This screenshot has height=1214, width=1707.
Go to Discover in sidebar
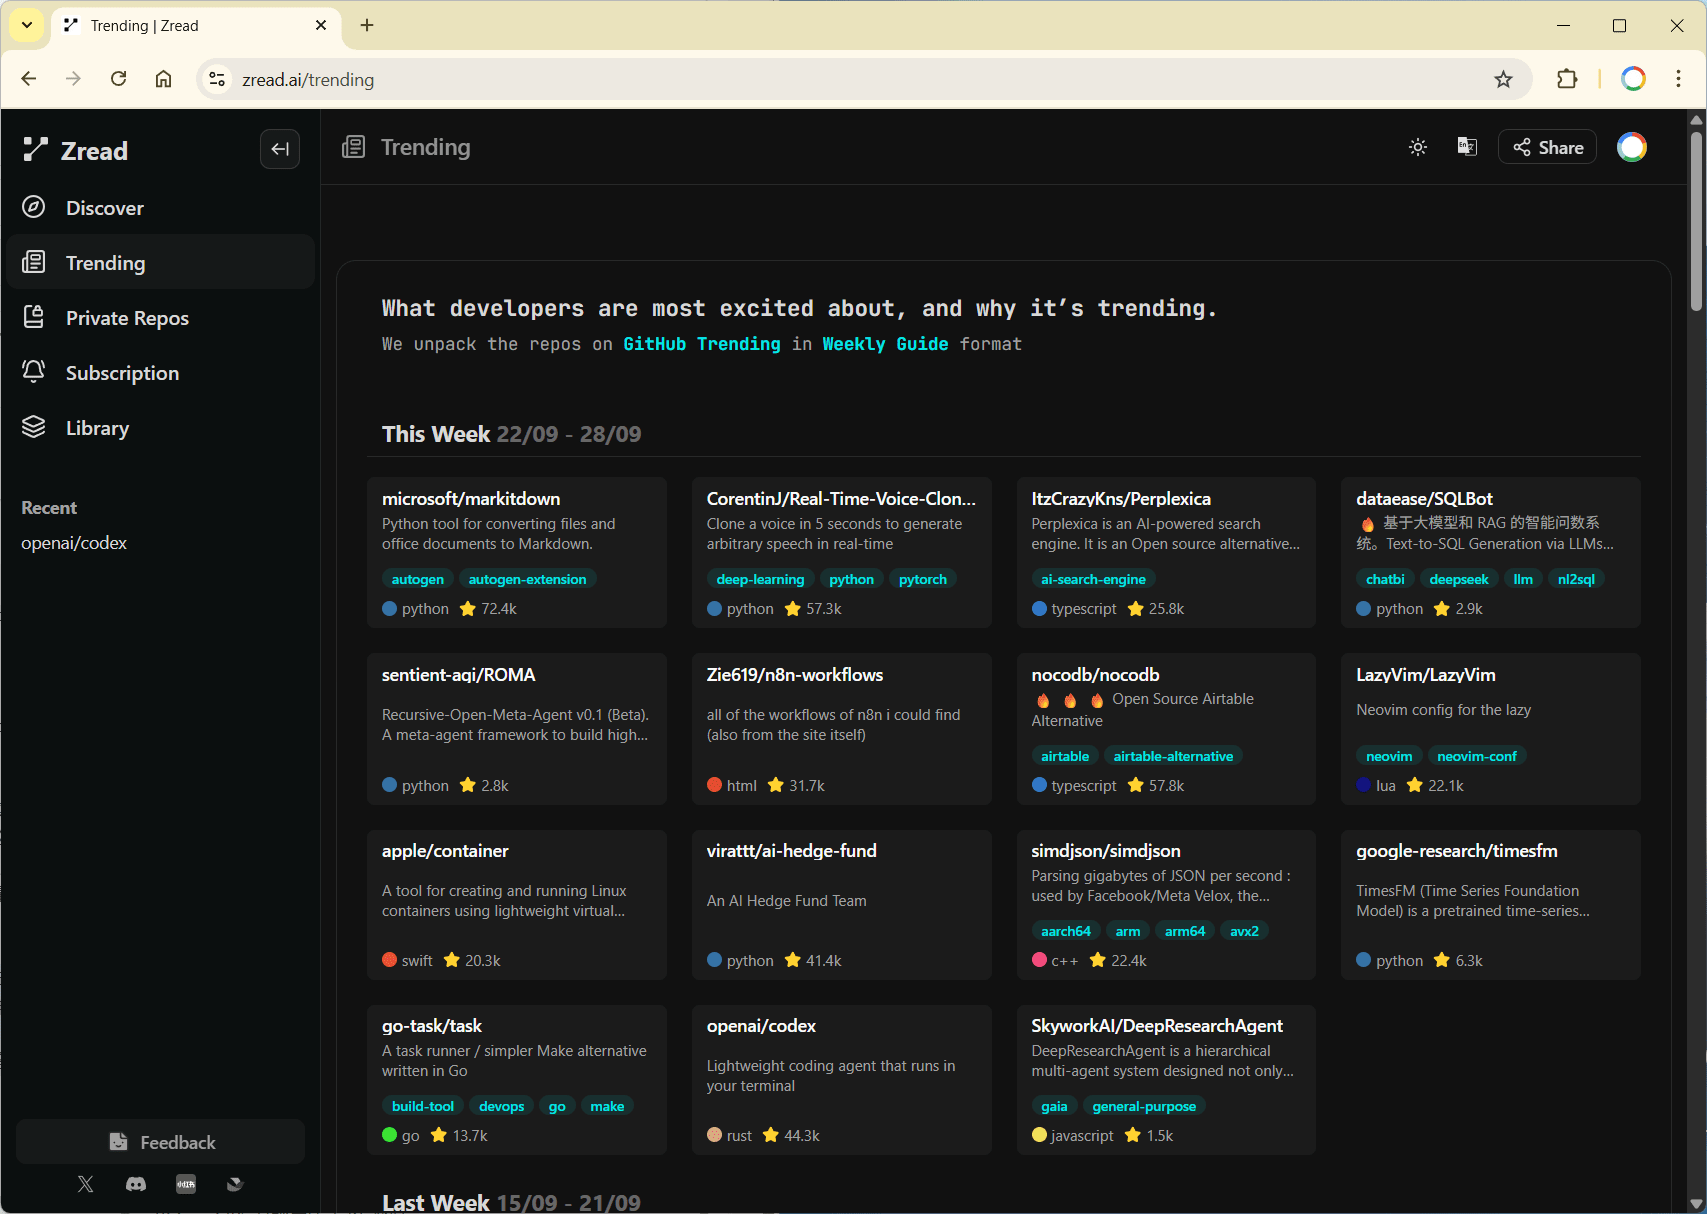click(105, 208)
